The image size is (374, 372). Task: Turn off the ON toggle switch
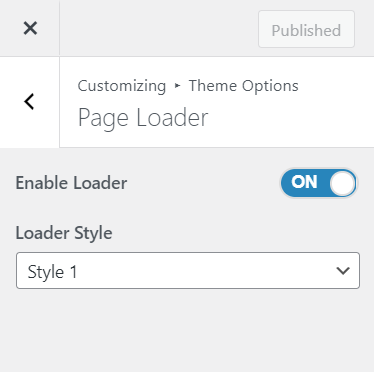point(318,183)
